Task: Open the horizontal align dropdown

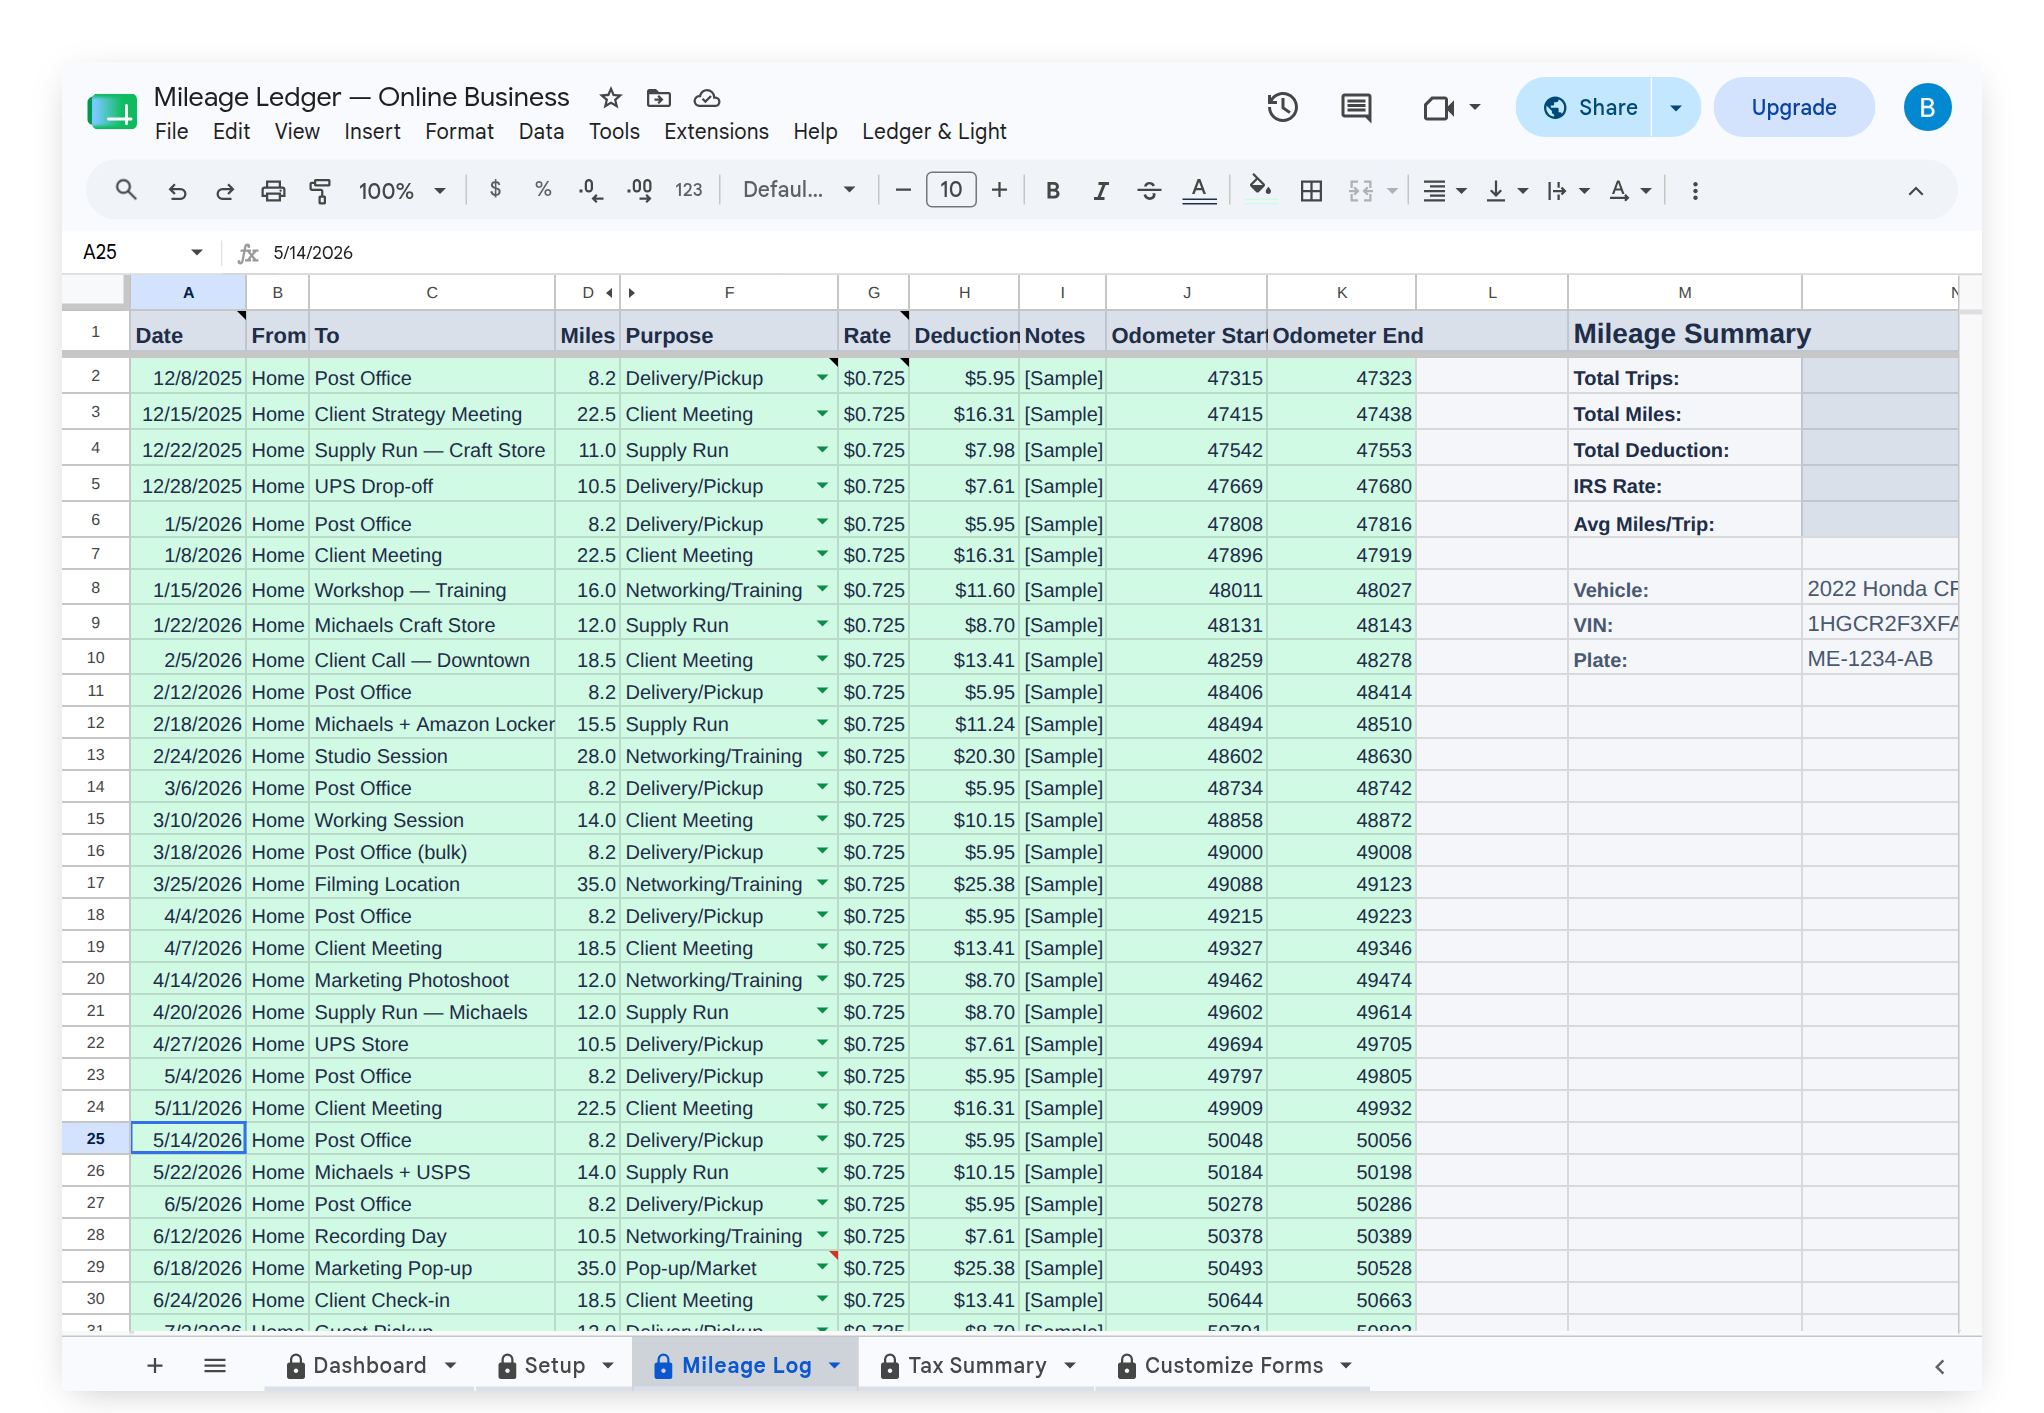Action: pos(1445,190)
